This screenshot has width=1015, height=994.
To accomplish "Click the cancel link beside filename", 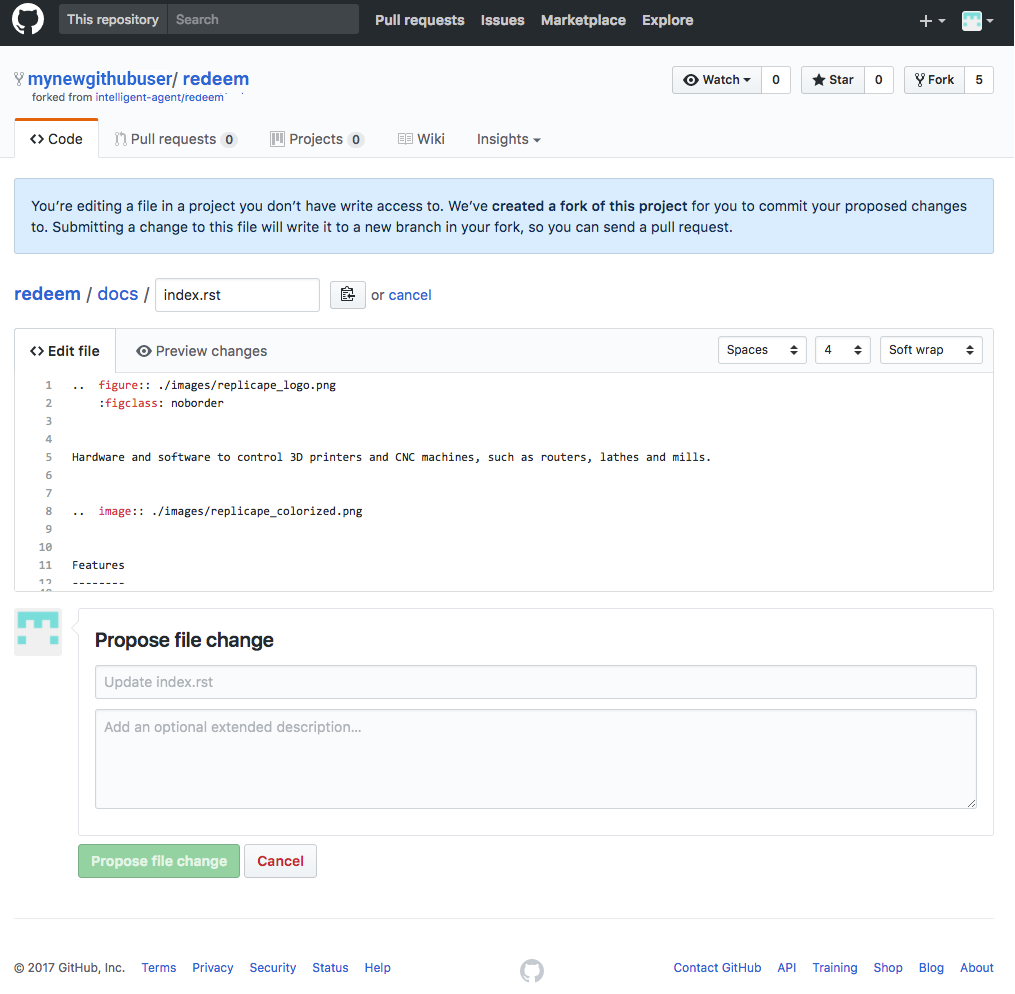I will (x=410, y=295).
